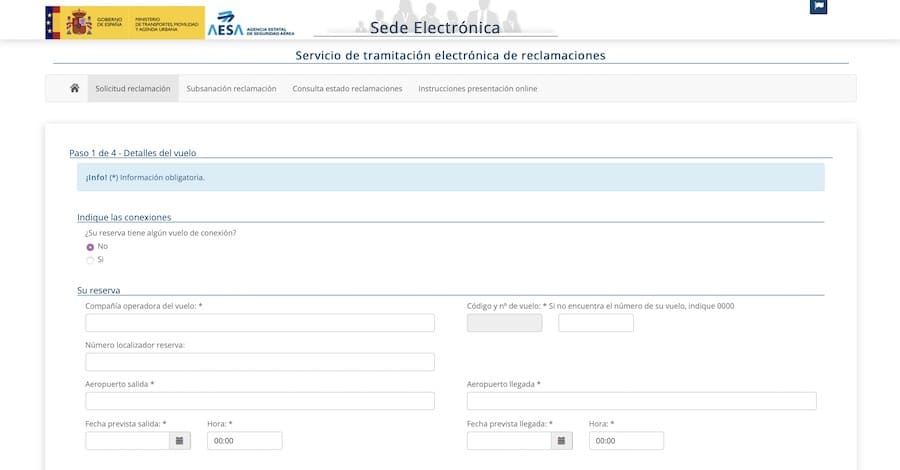Image resolution: width=900 pixels, height=470 pixels.
Task: Open the Solicitud reclamación tab
Action: pyautogui.click(x=133, y=88)
